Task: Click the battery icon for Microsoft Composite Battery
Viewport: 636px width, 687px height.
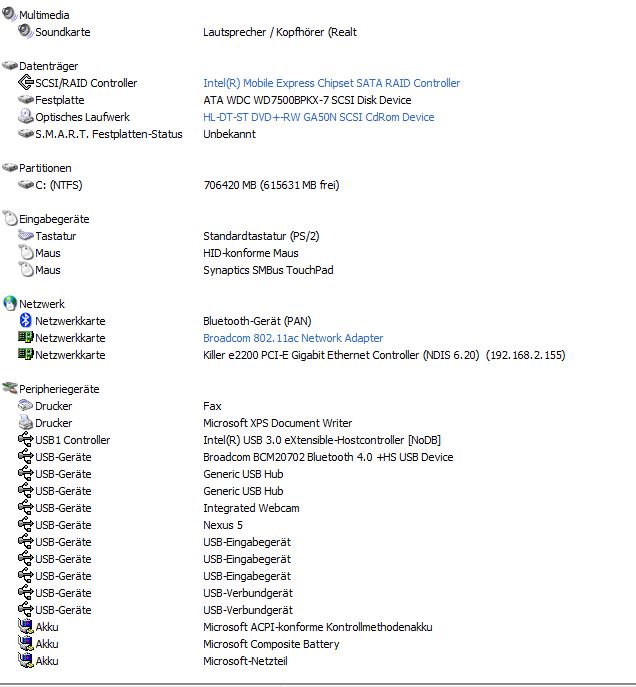Action: [26, 643]
